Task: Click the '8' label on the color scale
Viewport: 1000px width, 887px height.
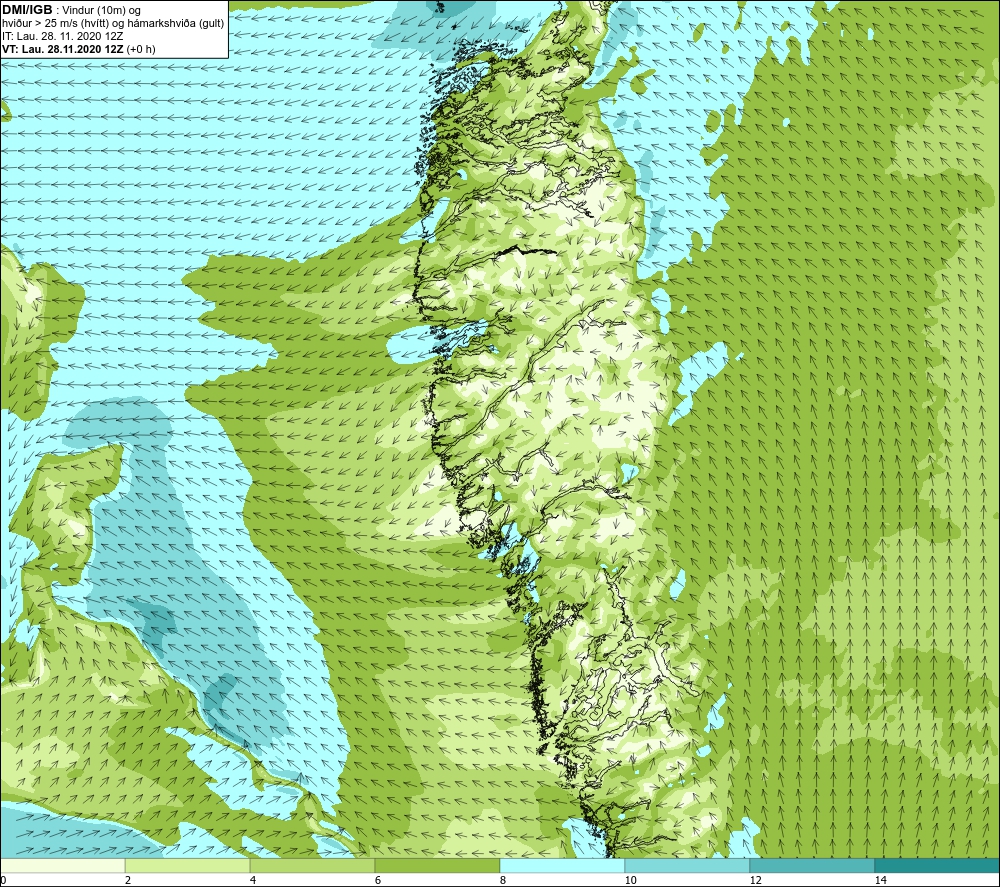Action: [x=503, y=881]
